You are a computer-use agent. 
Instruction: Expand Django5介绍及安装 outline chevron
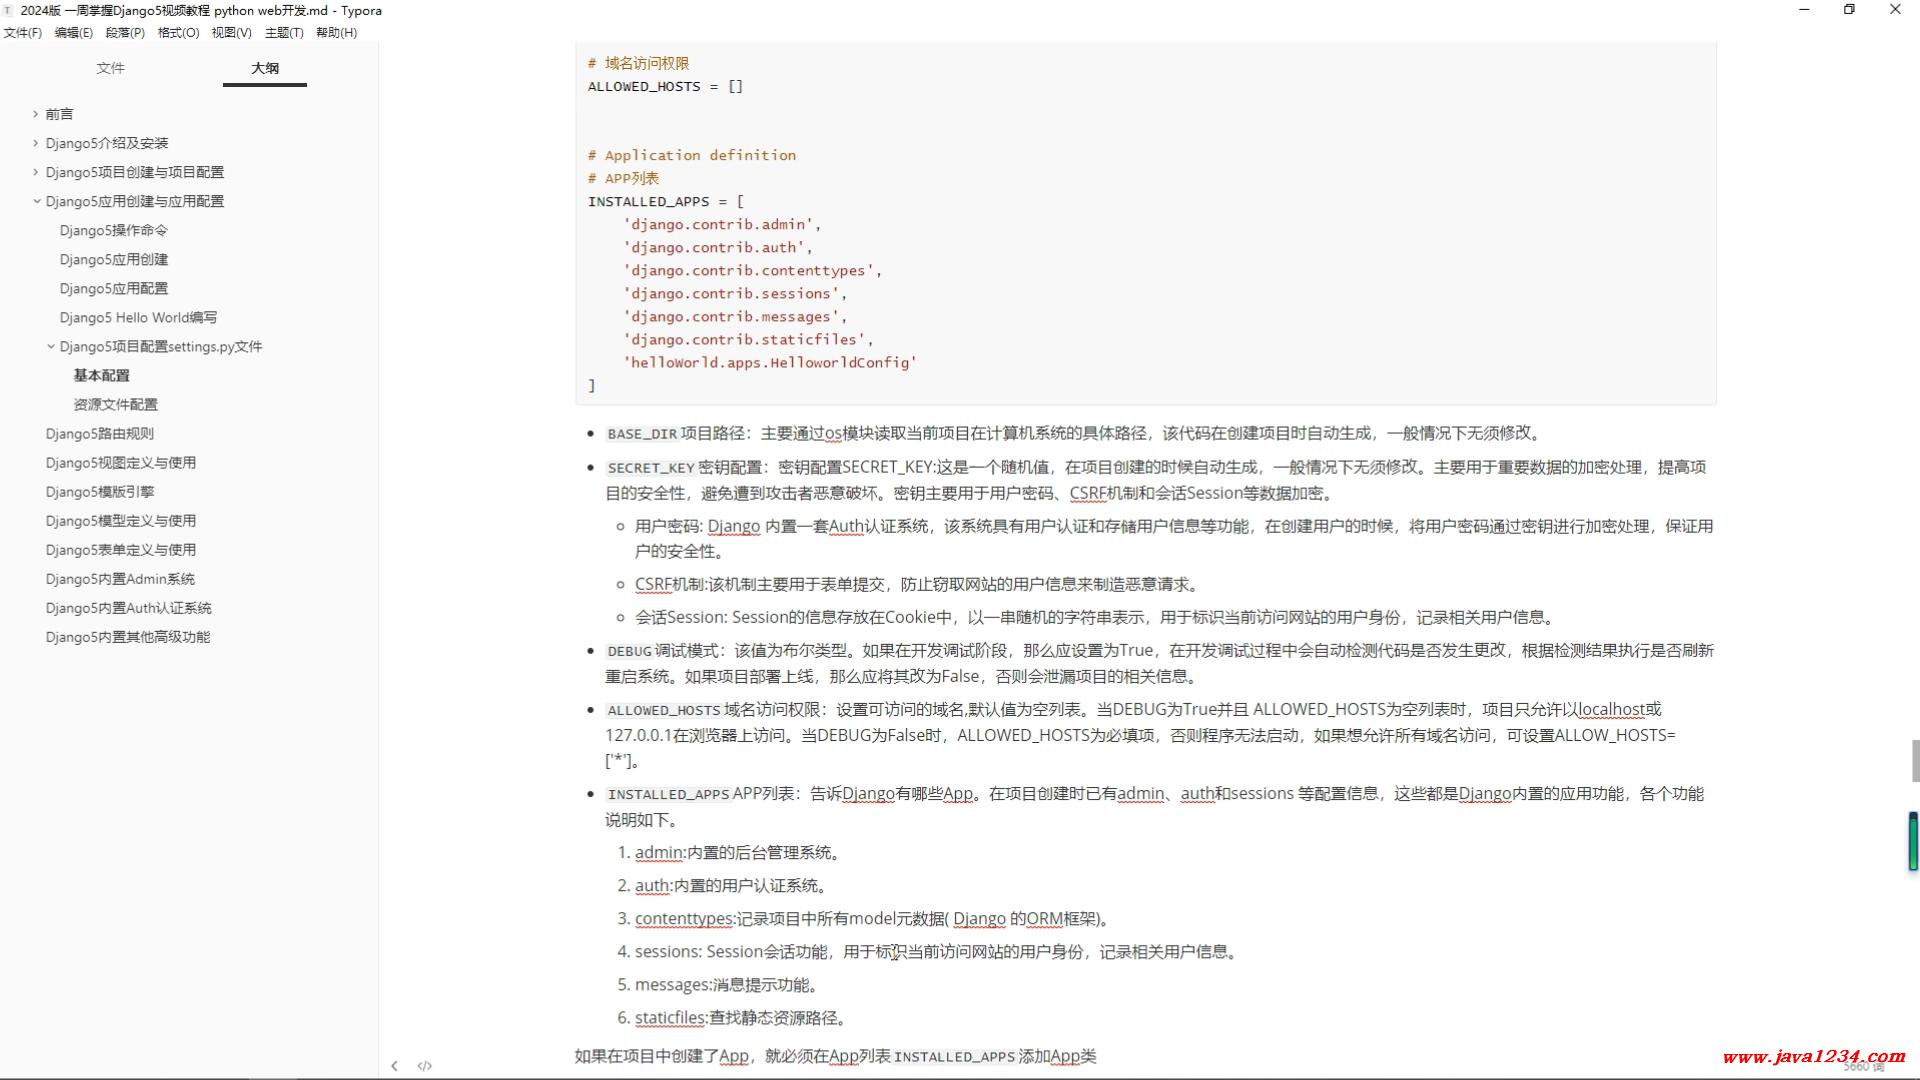(x=35, y=143)
